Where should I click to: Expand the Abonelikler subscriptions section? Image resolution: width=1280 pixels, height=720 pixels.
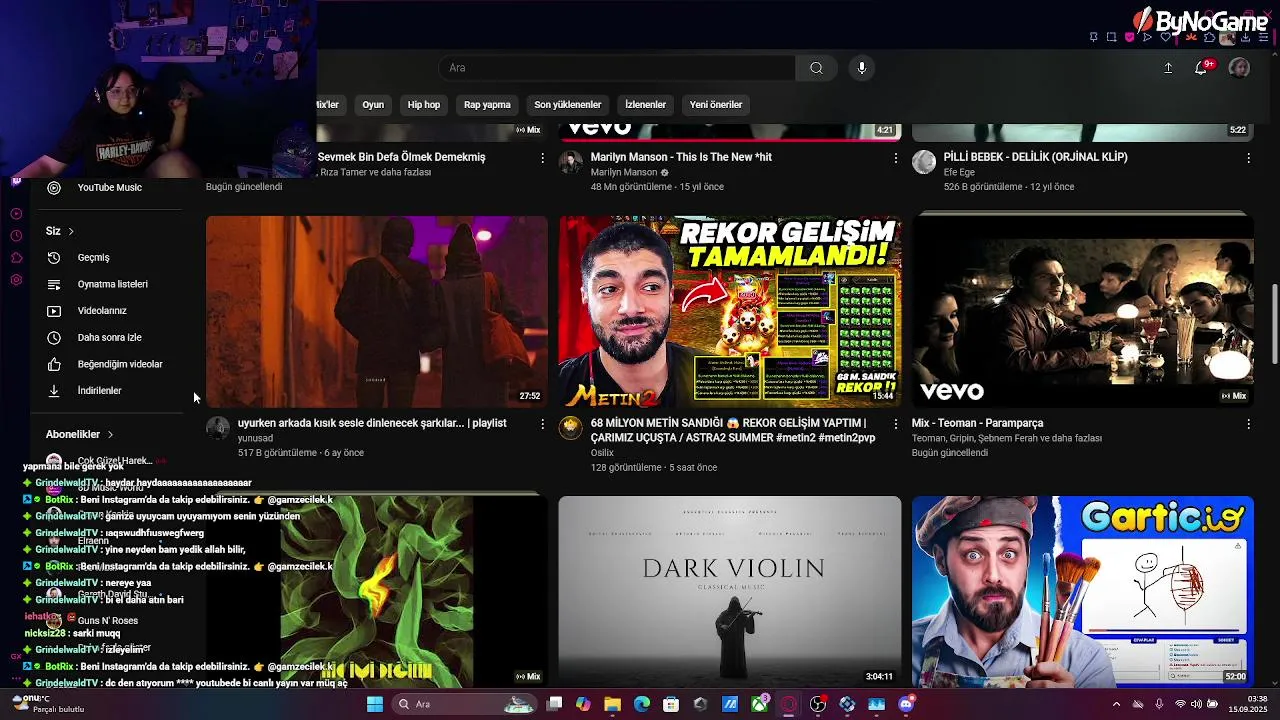pos(80,434)
